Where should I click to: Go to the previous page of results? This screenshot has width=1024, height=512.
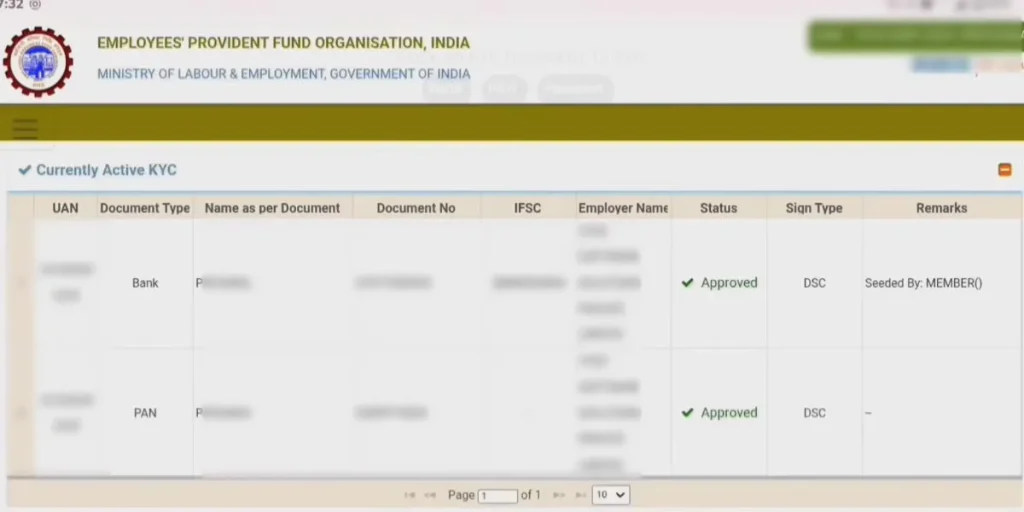430,496
